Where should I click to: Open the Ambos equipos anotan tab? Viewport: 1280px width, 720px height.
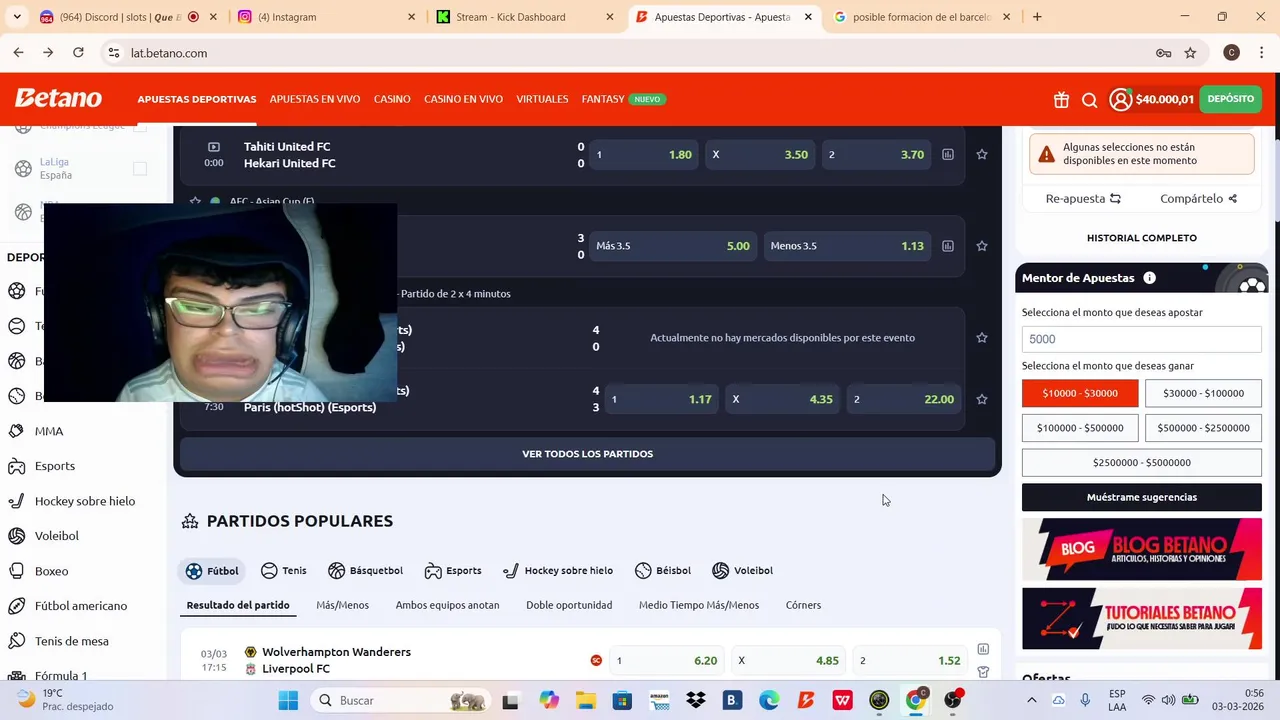[x=447, y=605]
